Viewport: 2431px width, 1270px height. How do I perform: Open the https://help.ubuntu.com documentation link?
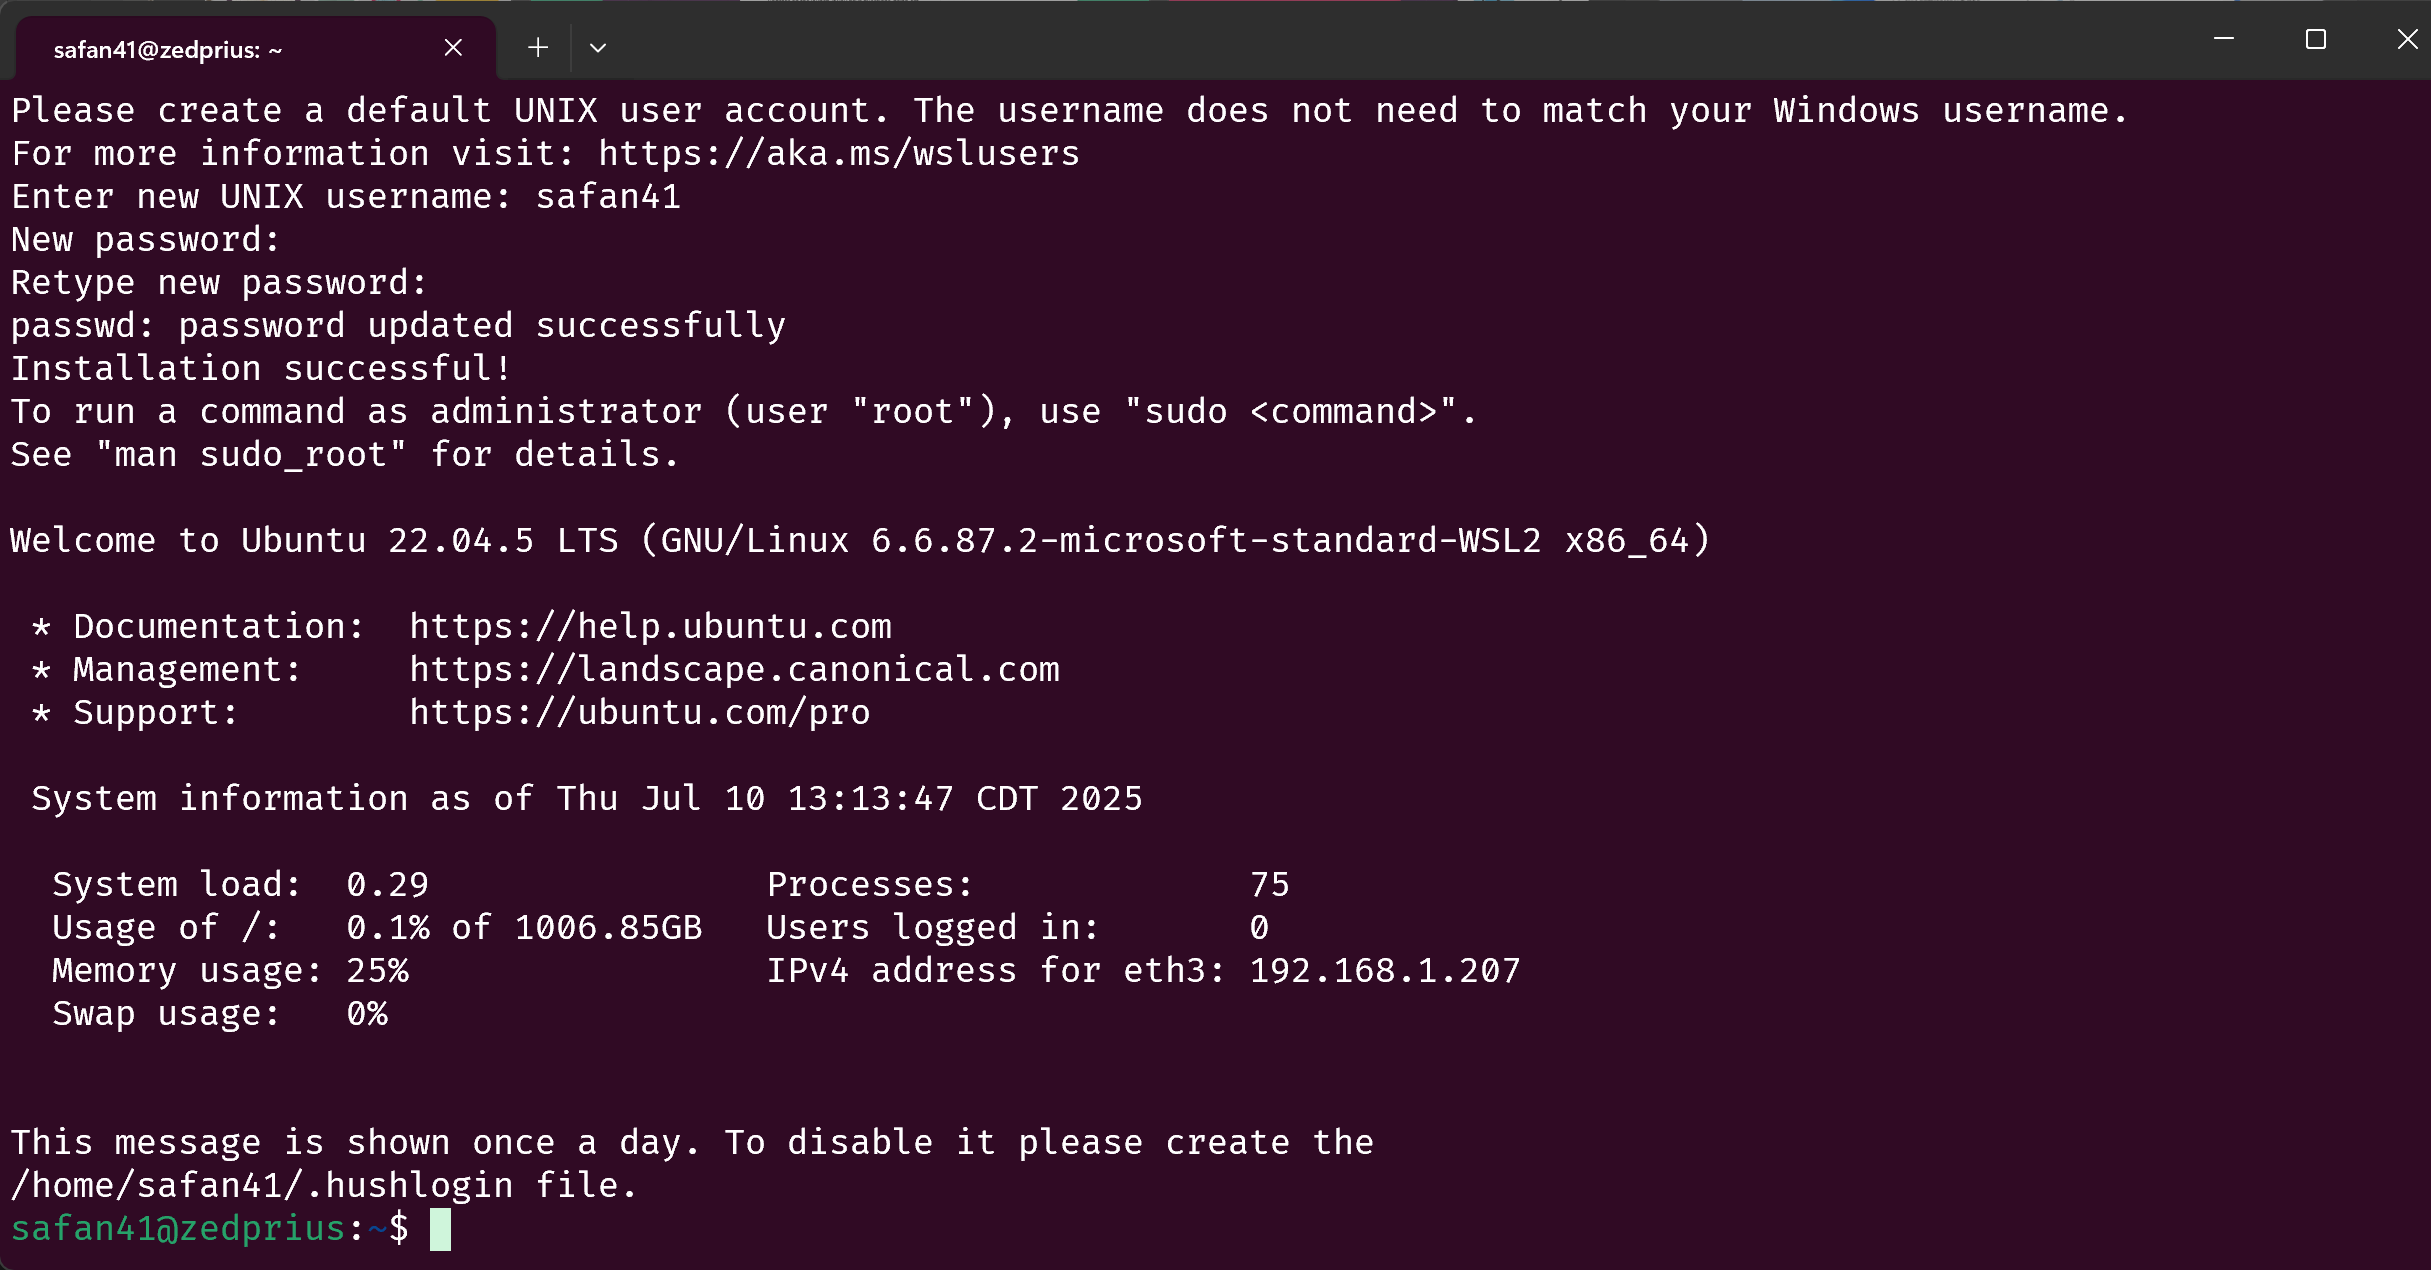(650, 627)
